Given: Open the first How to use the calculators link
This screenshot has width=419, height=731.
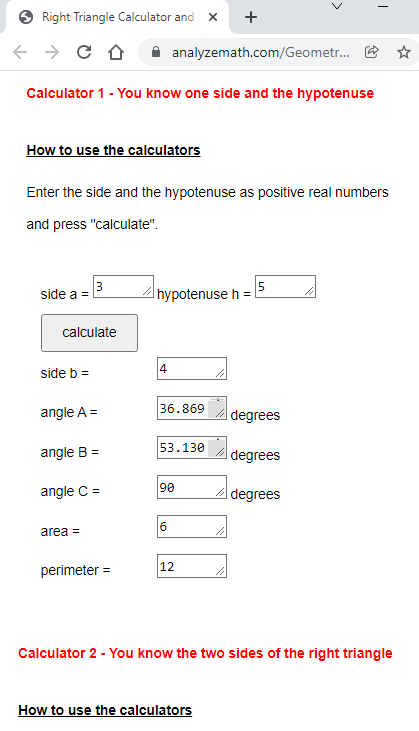Looking at the screenshot, I should [x=113, y=150].
